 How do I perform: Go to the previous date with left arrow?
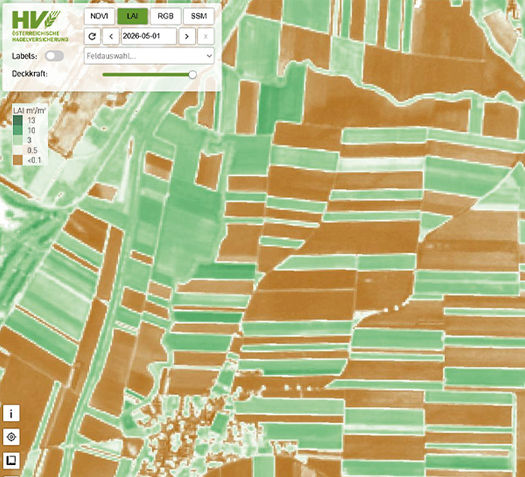(111, 36)
